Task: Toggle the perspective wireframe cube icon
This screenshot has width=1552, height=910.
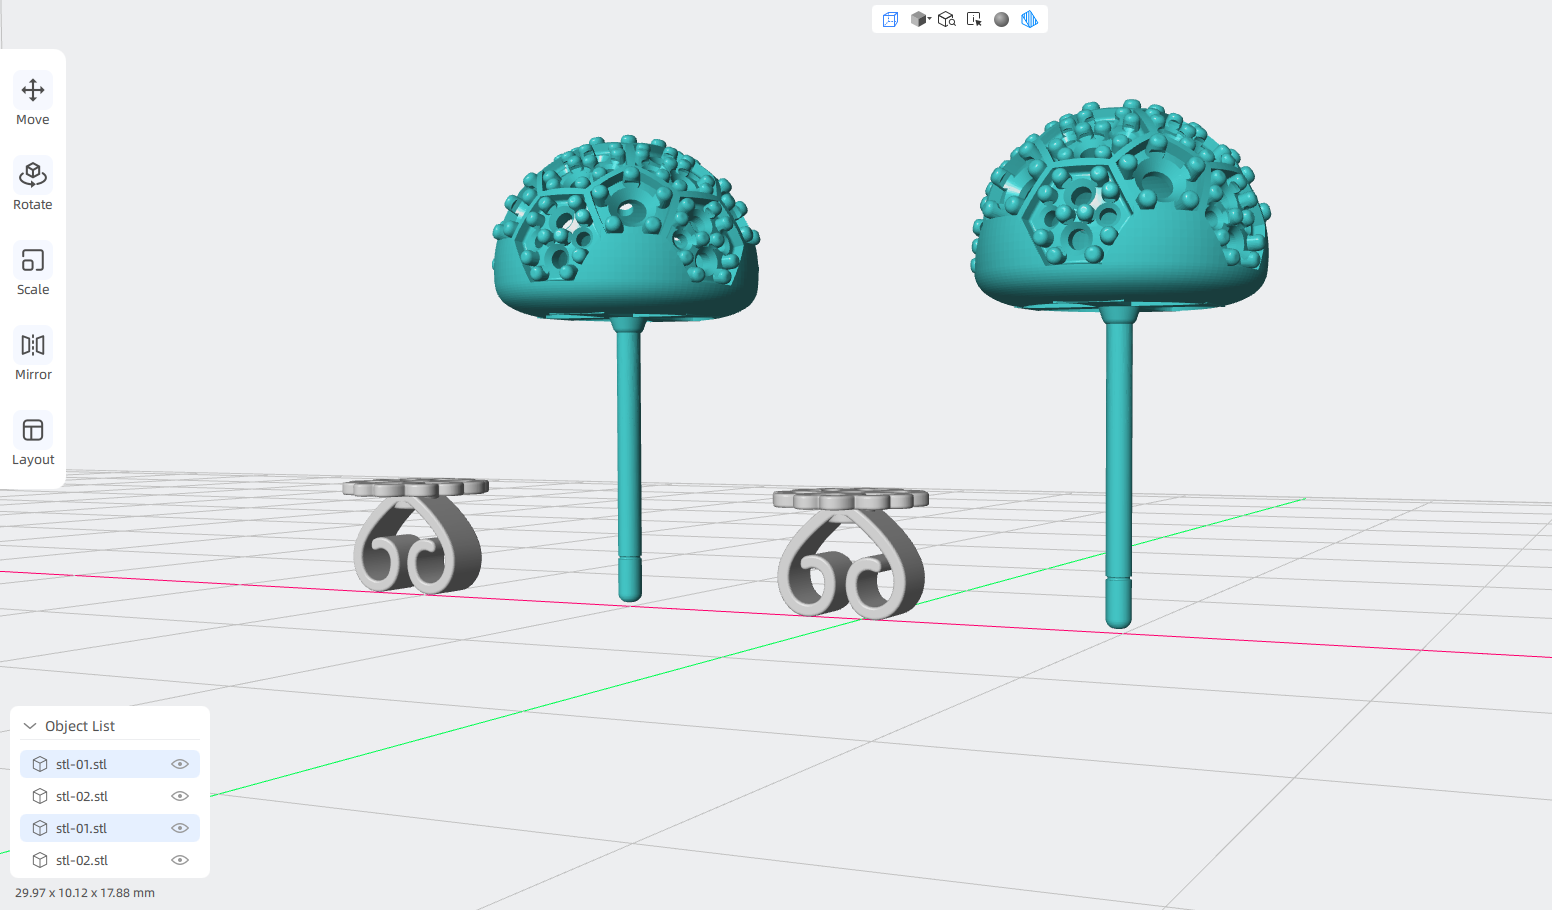Action: click(890, 19)
